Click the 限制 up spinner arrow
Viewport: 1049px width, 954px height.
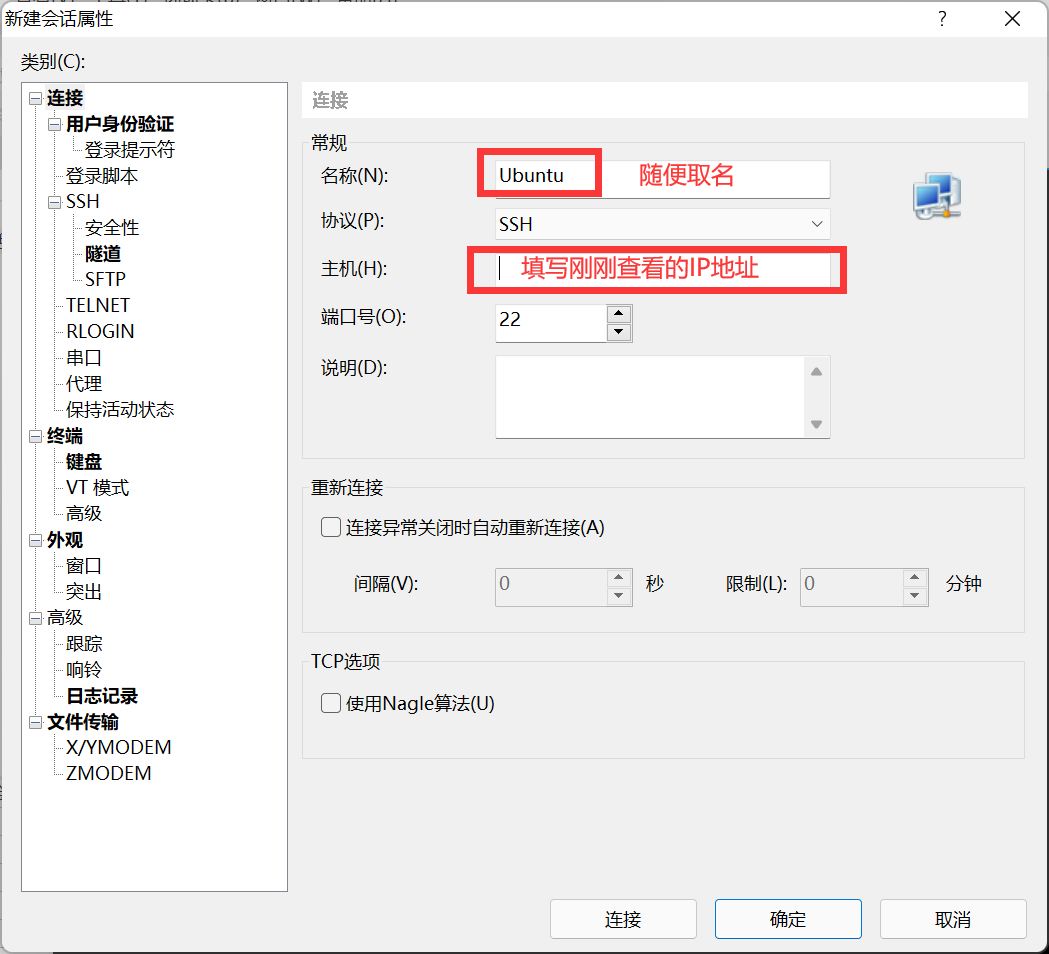pyautogui.click(x=915, y=577)
